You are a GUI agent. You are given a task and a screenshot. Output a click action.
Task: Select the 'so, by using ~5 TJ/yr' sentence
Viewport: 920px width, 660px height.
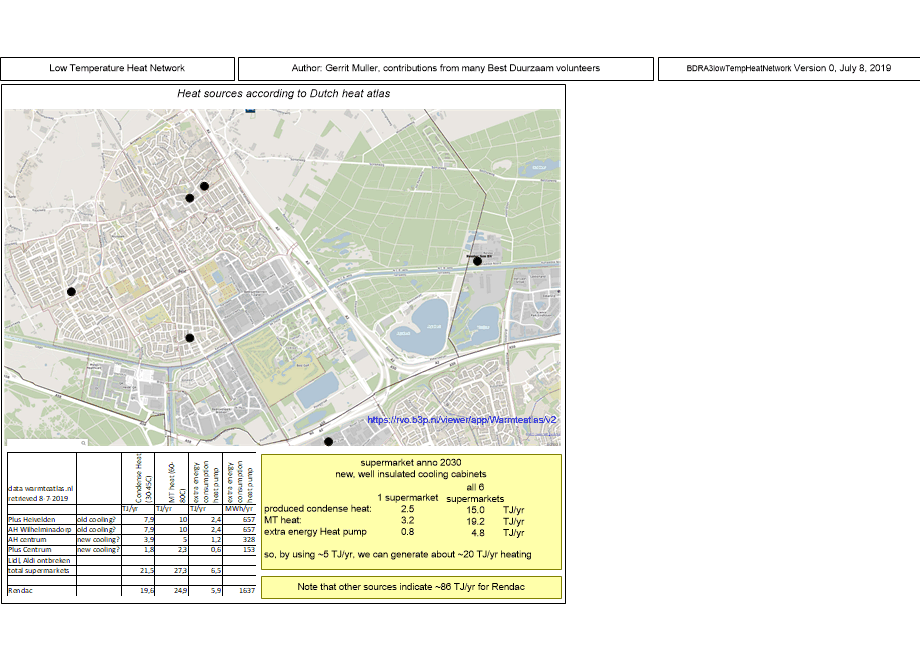(x=398, y=554)
